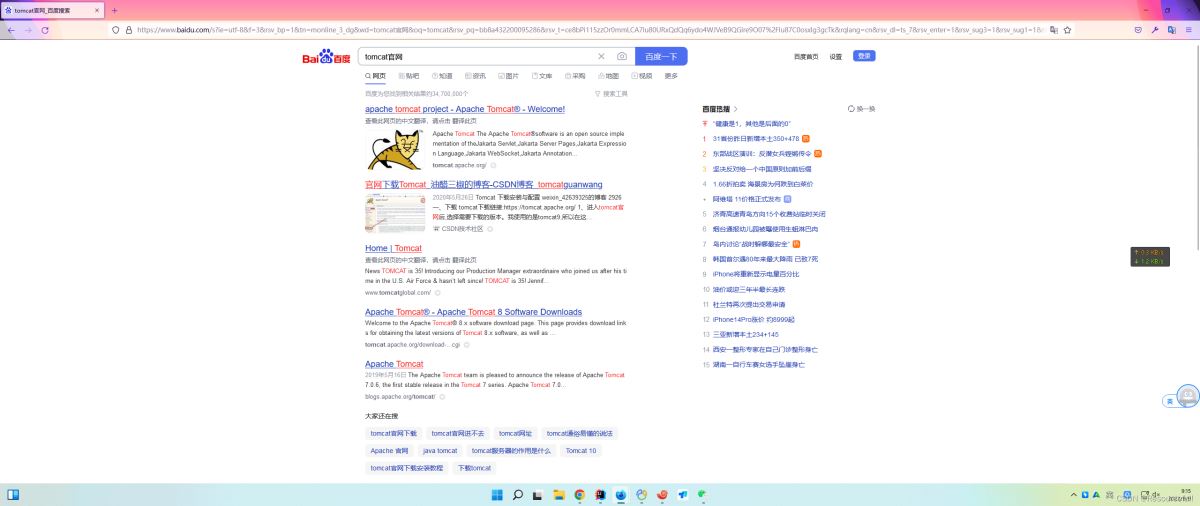1200x506 pixels.
Task: Click the Baidu logo
Action: [327, 58]
